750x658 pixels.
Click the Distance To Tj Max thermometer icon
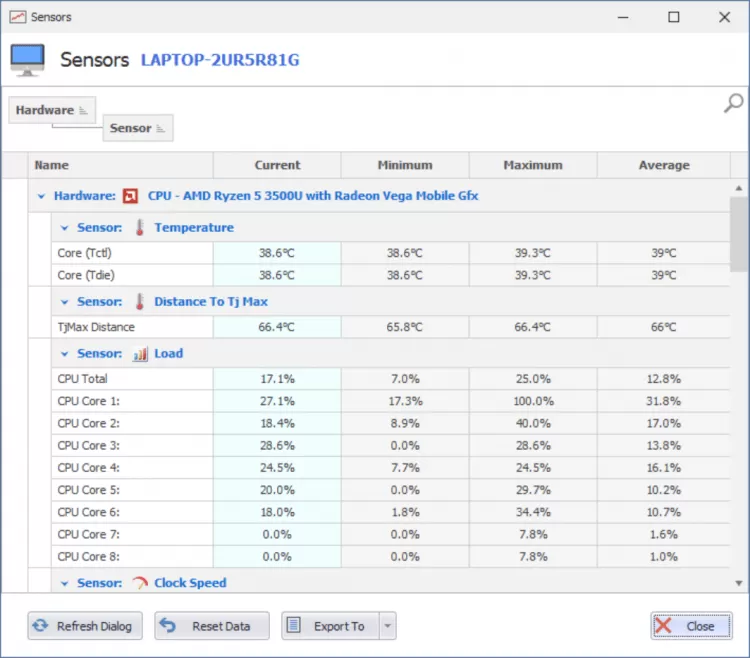[139, 302]
